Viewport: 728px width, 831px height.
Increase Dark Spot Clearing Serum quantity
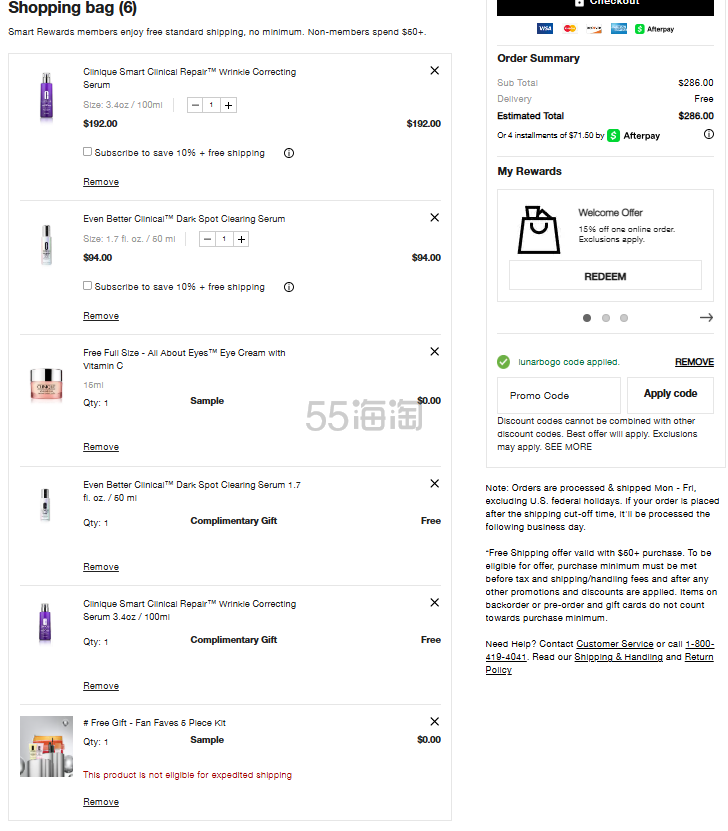click(x=241, y=239)
